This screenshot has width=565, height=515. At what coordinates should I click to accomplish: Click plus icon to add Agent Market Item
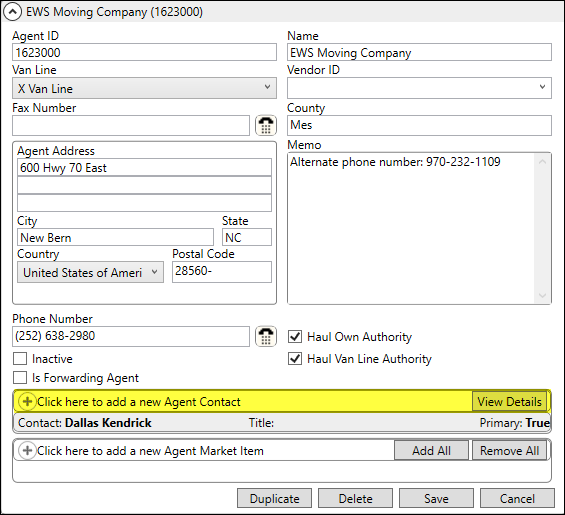coord(27,450)
